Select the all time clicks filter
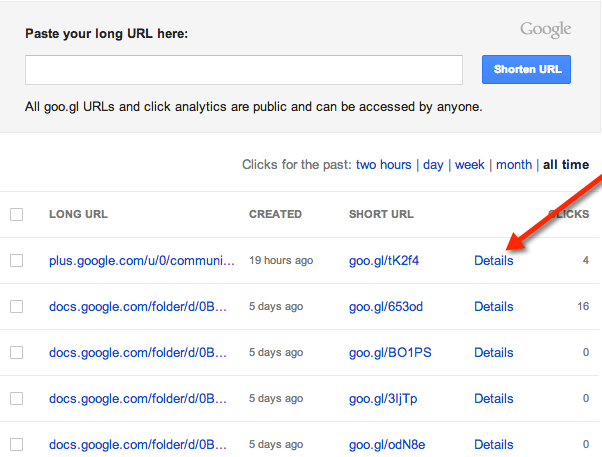Image resolution: width=602 pixels, height=457 pixels. click(x=566, y=165)
